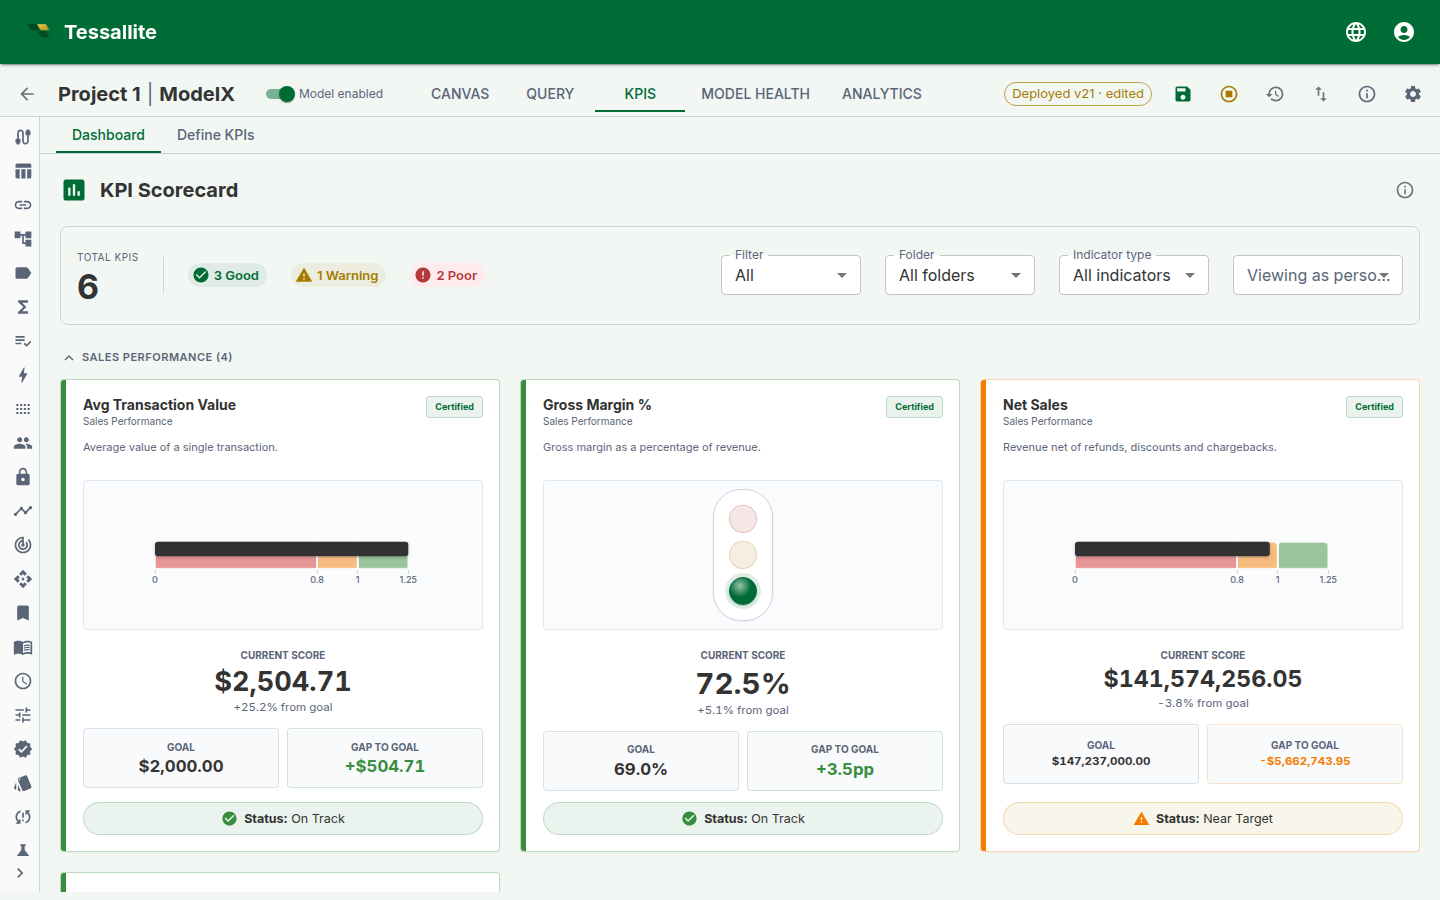This screenshot has height=900, width=1440.
Task: Click the Certified badge on Net Sales
Action: 1374,407
